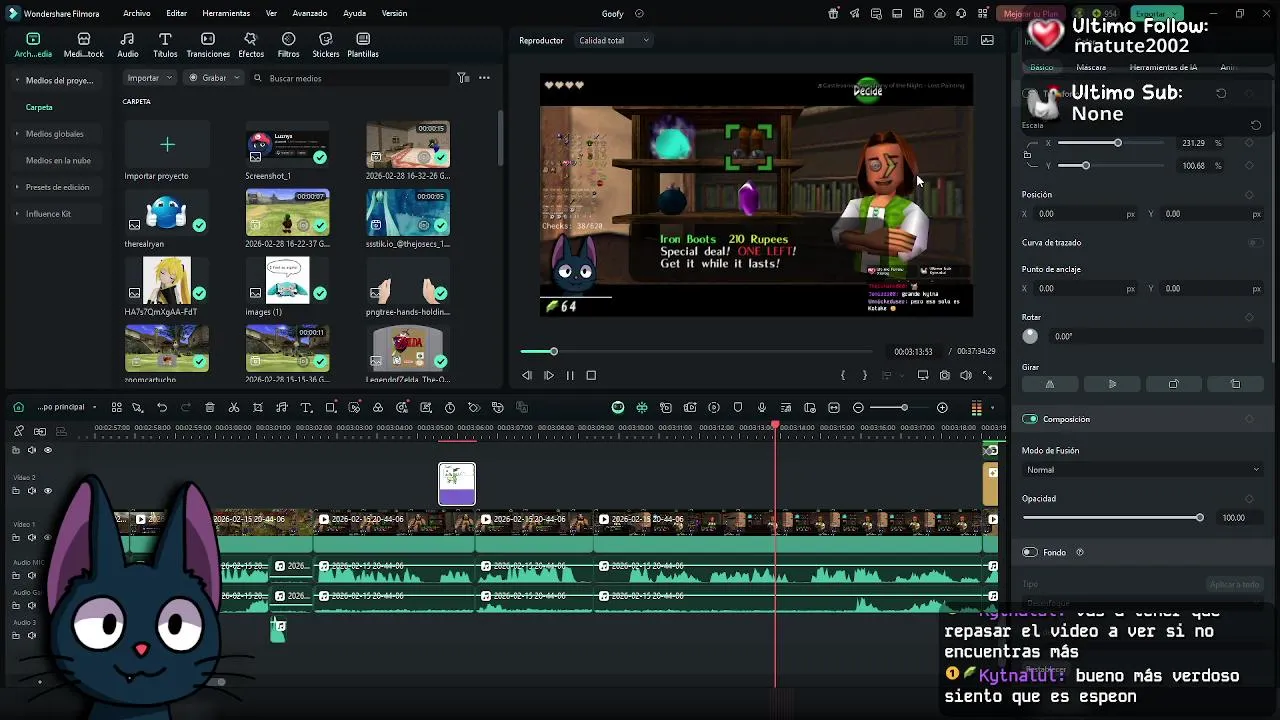Open the Archivo menu
The height and width of the screenshot is (720, 1280).
(x=137, y=14)
